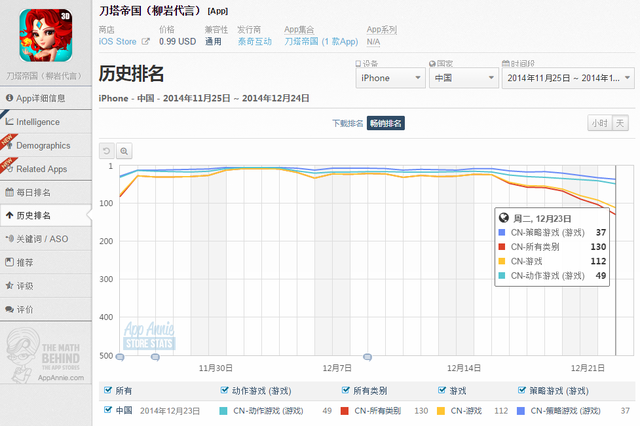Click yellow CN-游戏 legend swatch

(441, 411)
